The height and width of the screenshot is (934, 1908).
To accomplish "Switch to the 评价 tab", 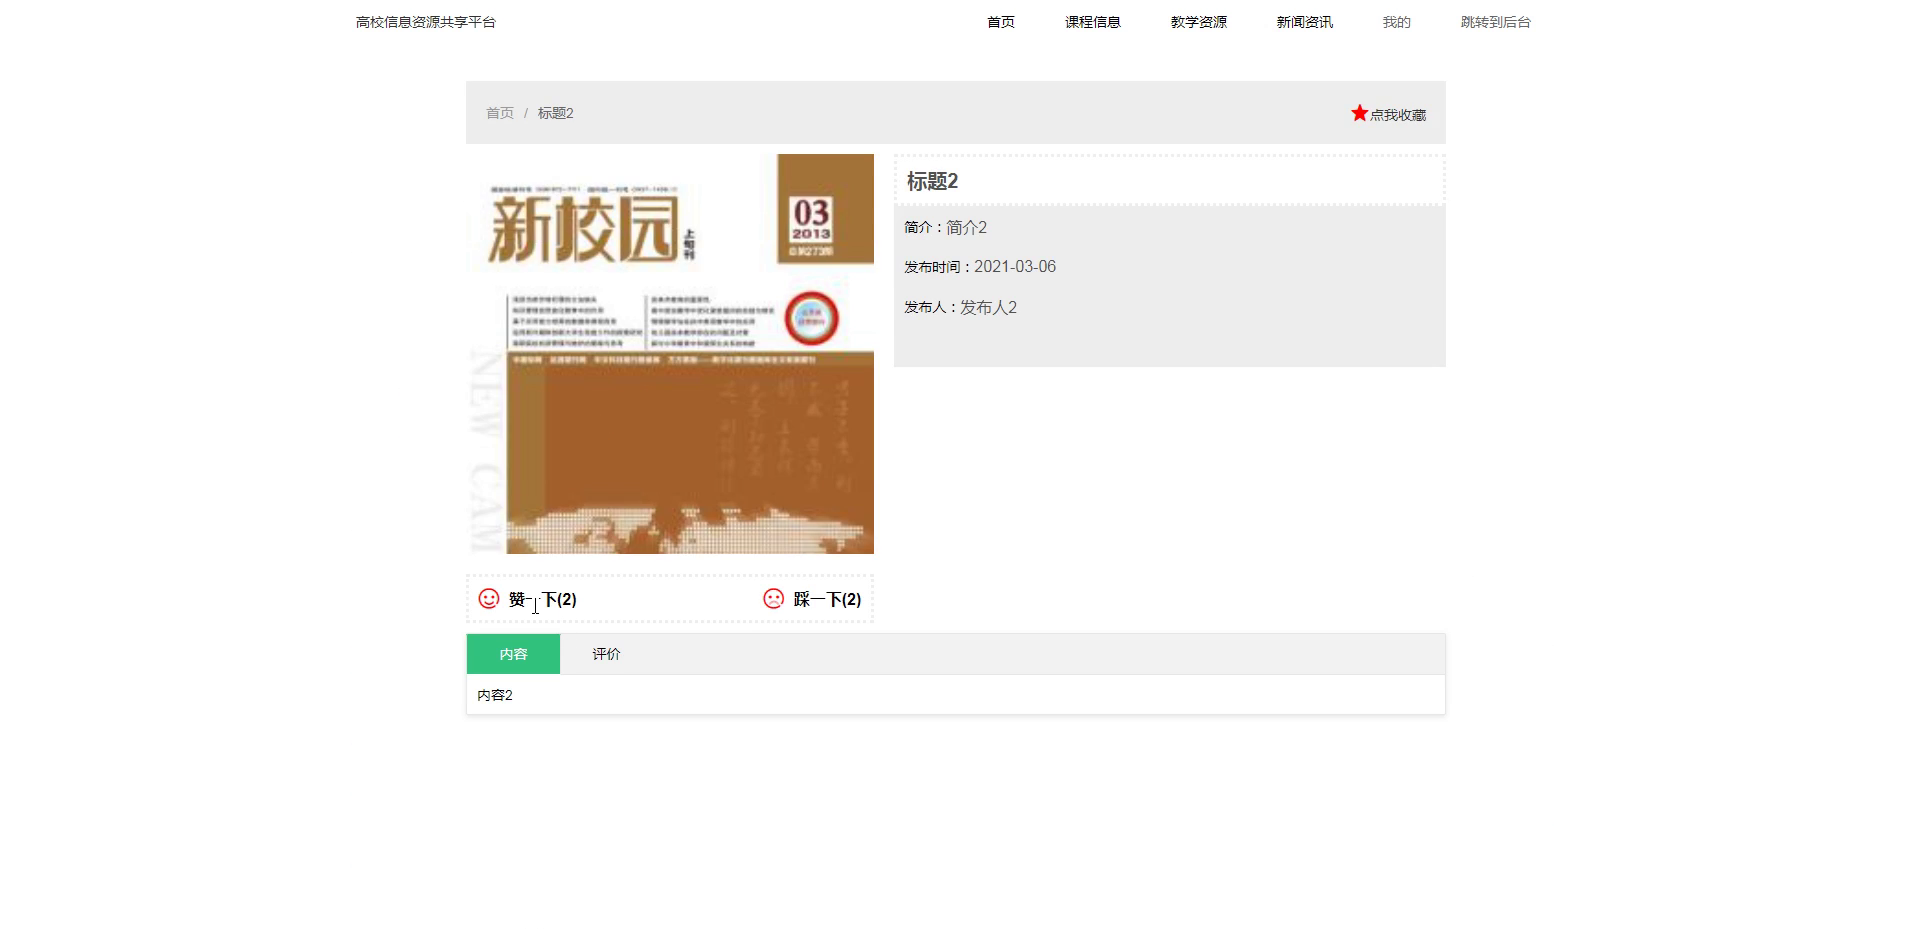I will [606, 654].
